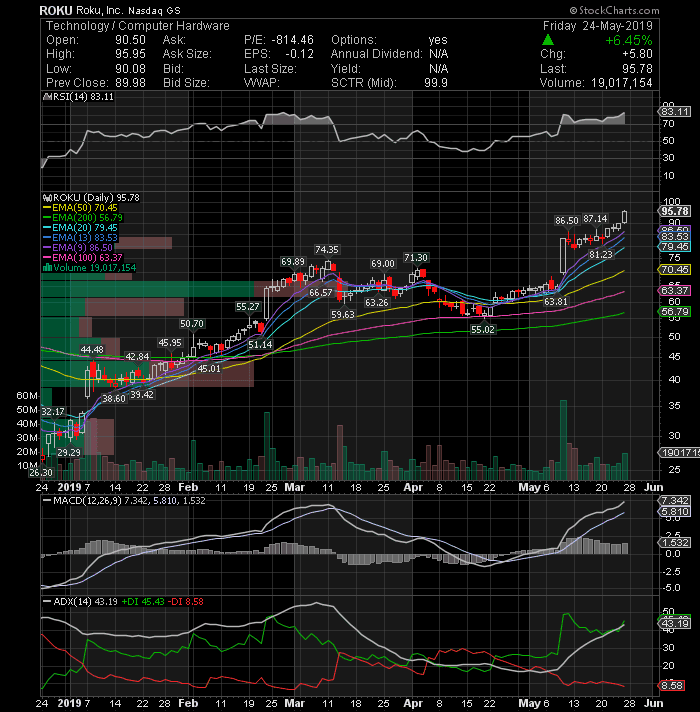
Task: Click the 63.37 tag on the right price axis
Action: click(675, 290)
